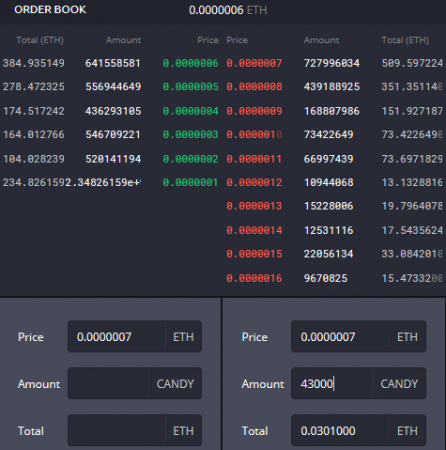Select ask price 0.0000014

254,230
